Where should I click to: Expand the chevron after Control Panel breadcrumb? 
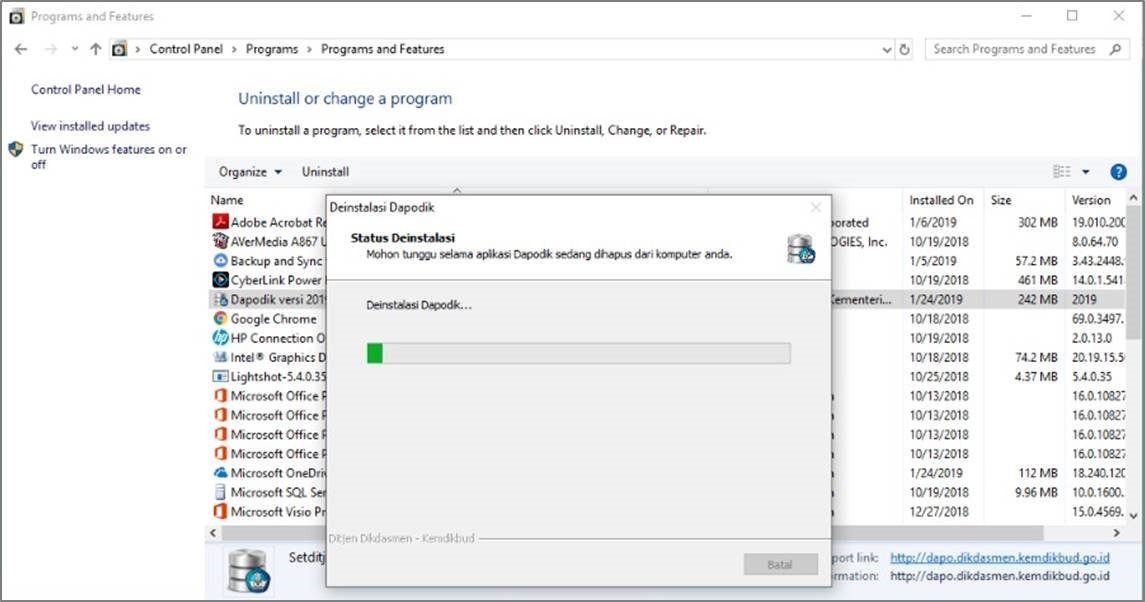pyautogui.click(x=234, y=49)
